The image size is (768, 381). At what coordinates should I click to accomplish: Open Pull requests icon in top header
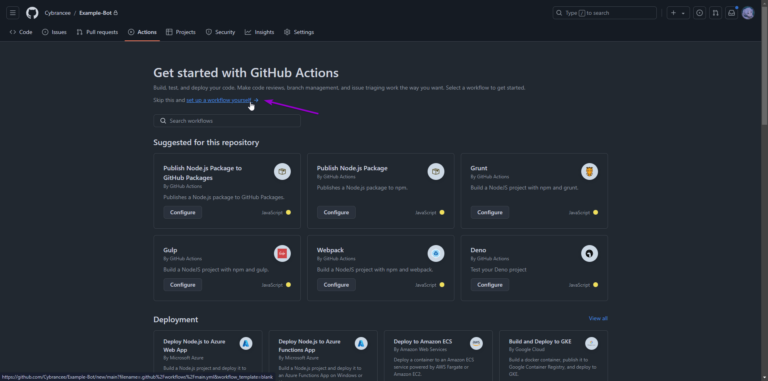tap(716, 13)
